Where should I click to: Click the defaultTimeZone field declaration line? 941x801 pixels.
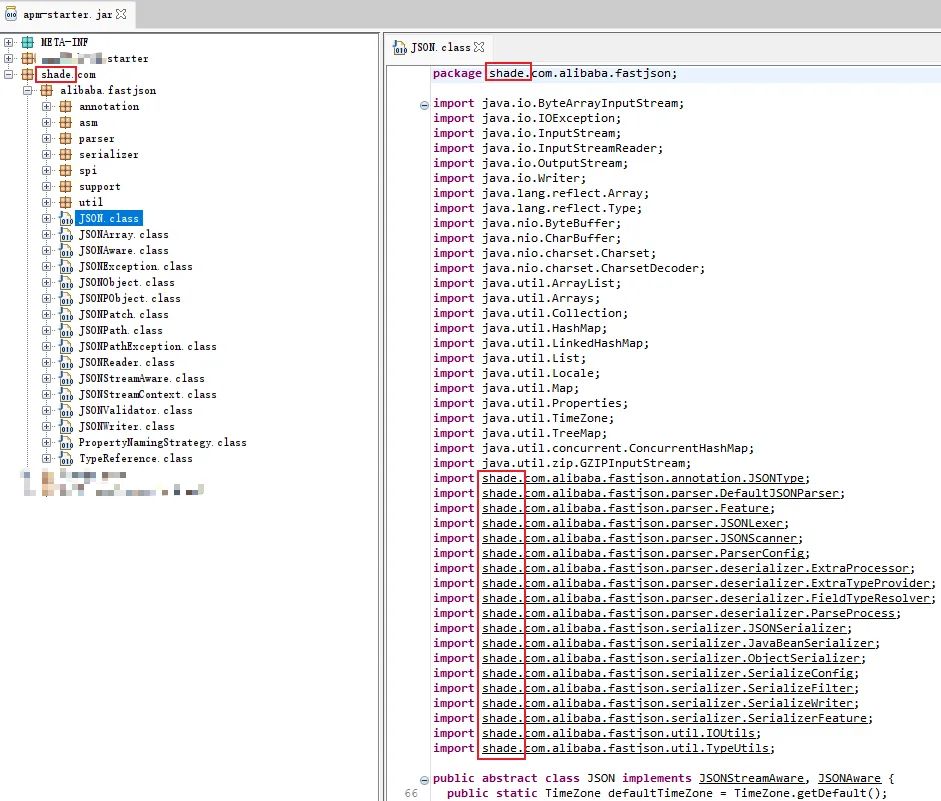tap(667, 793)
